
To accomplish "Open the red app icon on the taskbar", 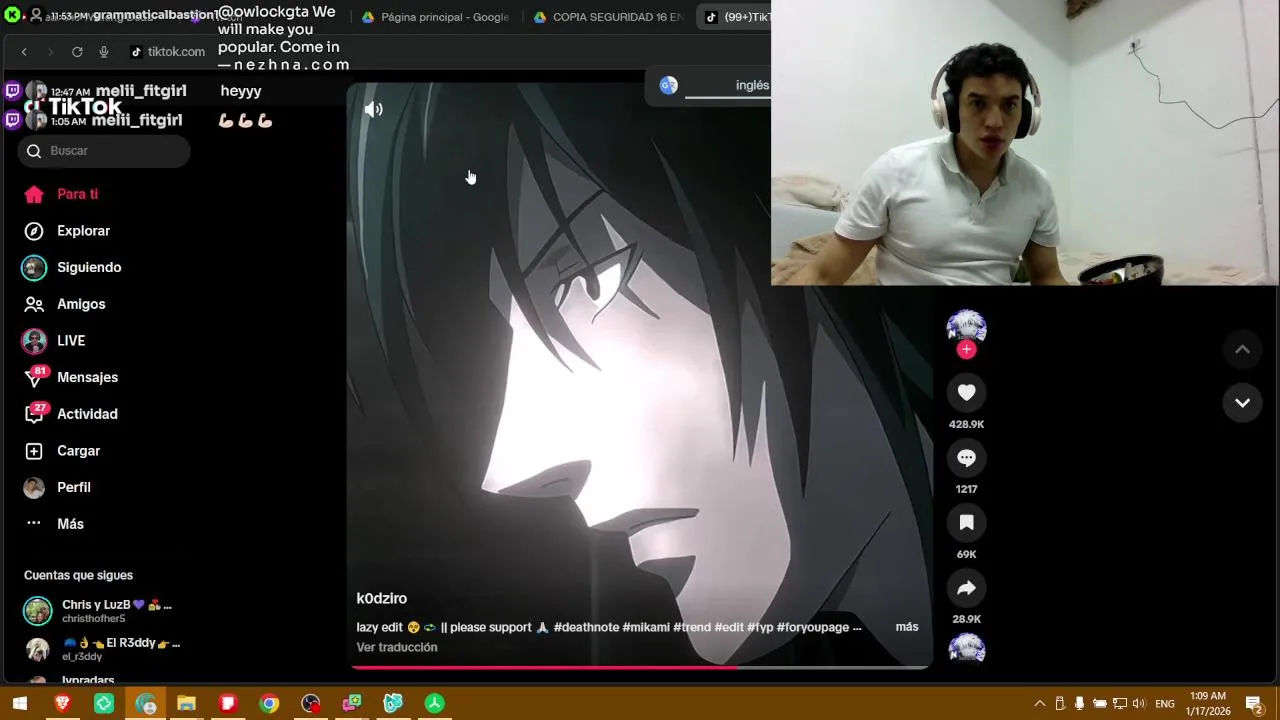I will 228,704.
